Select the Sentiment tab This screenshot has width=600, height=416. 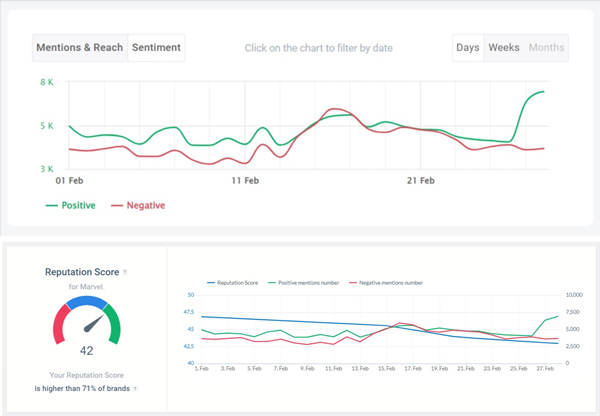coord(156,48)
